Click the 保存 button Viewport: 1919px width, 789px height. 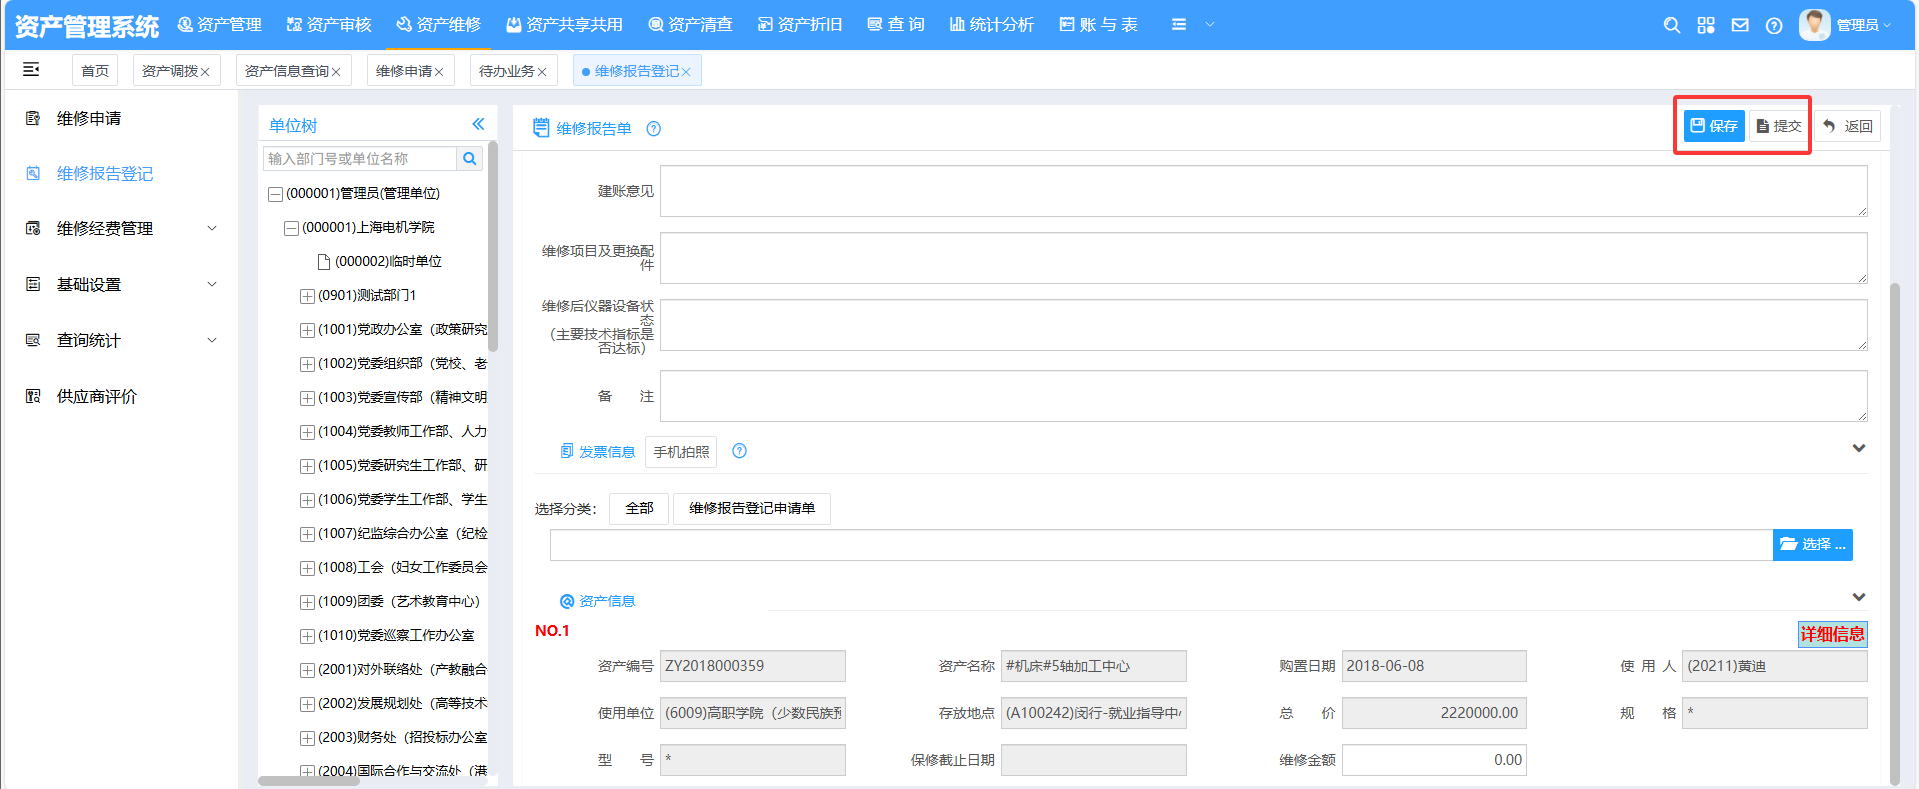coord(1714,126)
